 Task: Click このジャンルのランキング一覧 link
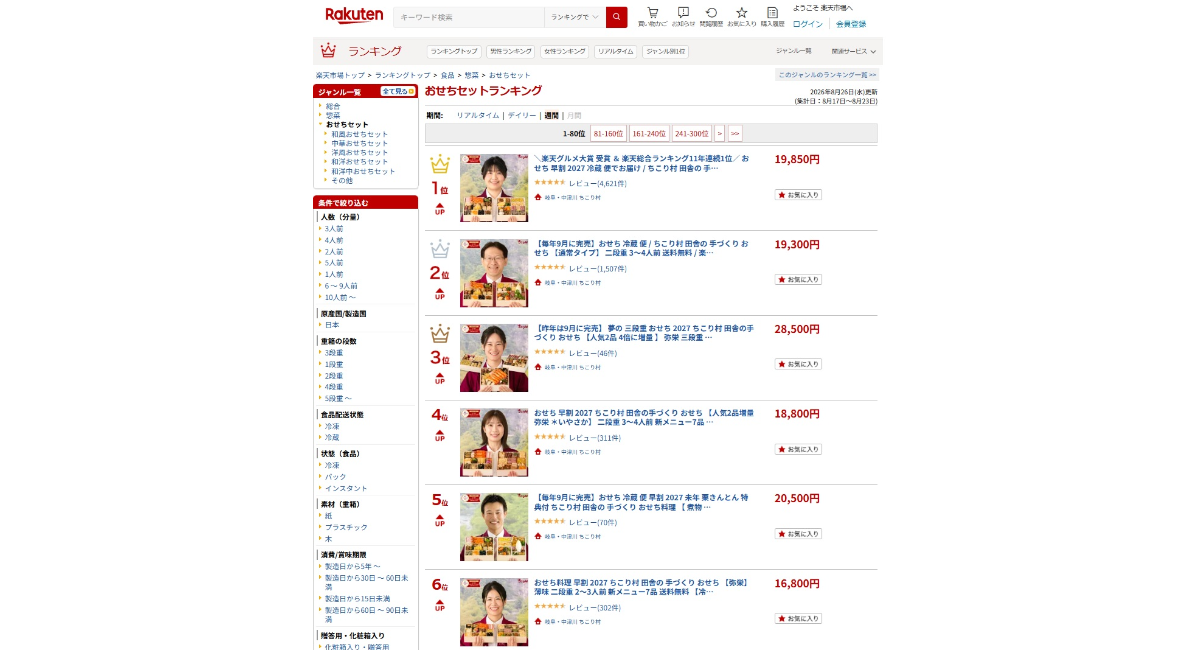pos(827,75)
